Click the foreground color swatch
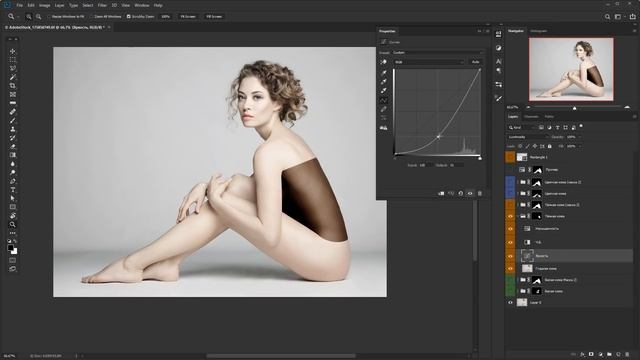The height and width of the screenshot is (360, 640). click(11, 247)
